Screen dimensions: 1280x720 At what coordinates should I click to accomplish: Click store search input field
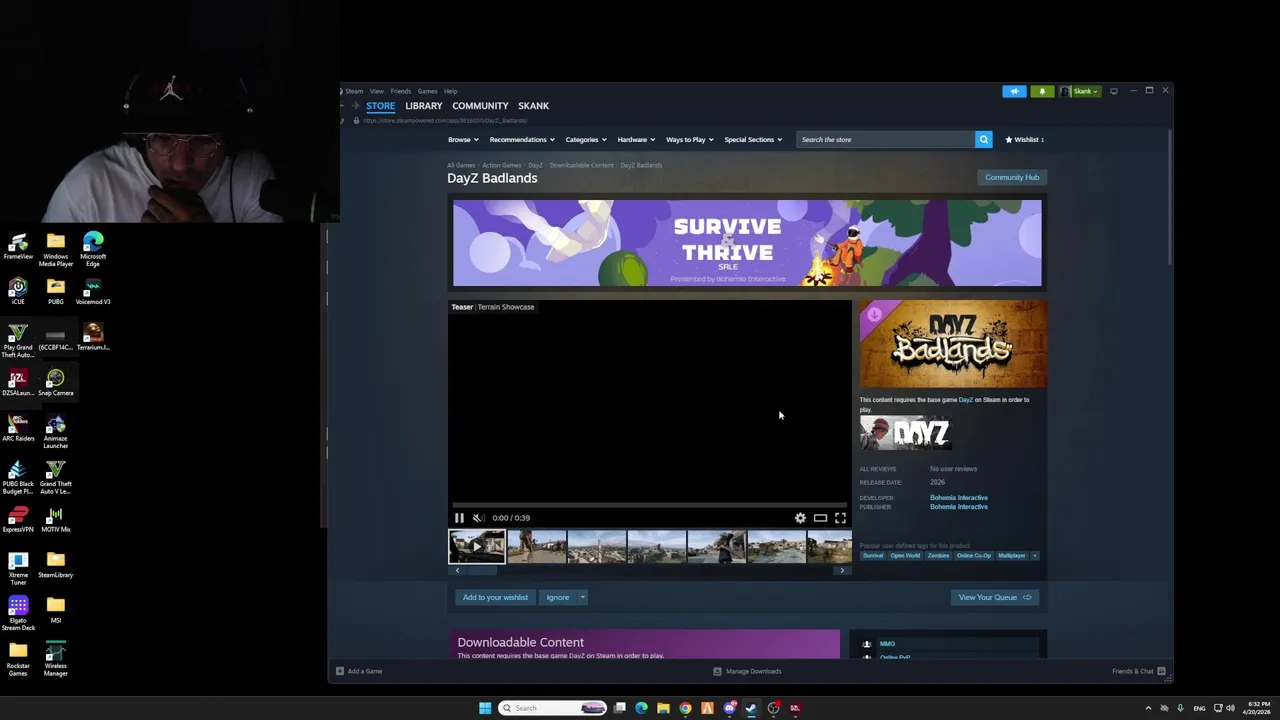click(886, 140)
